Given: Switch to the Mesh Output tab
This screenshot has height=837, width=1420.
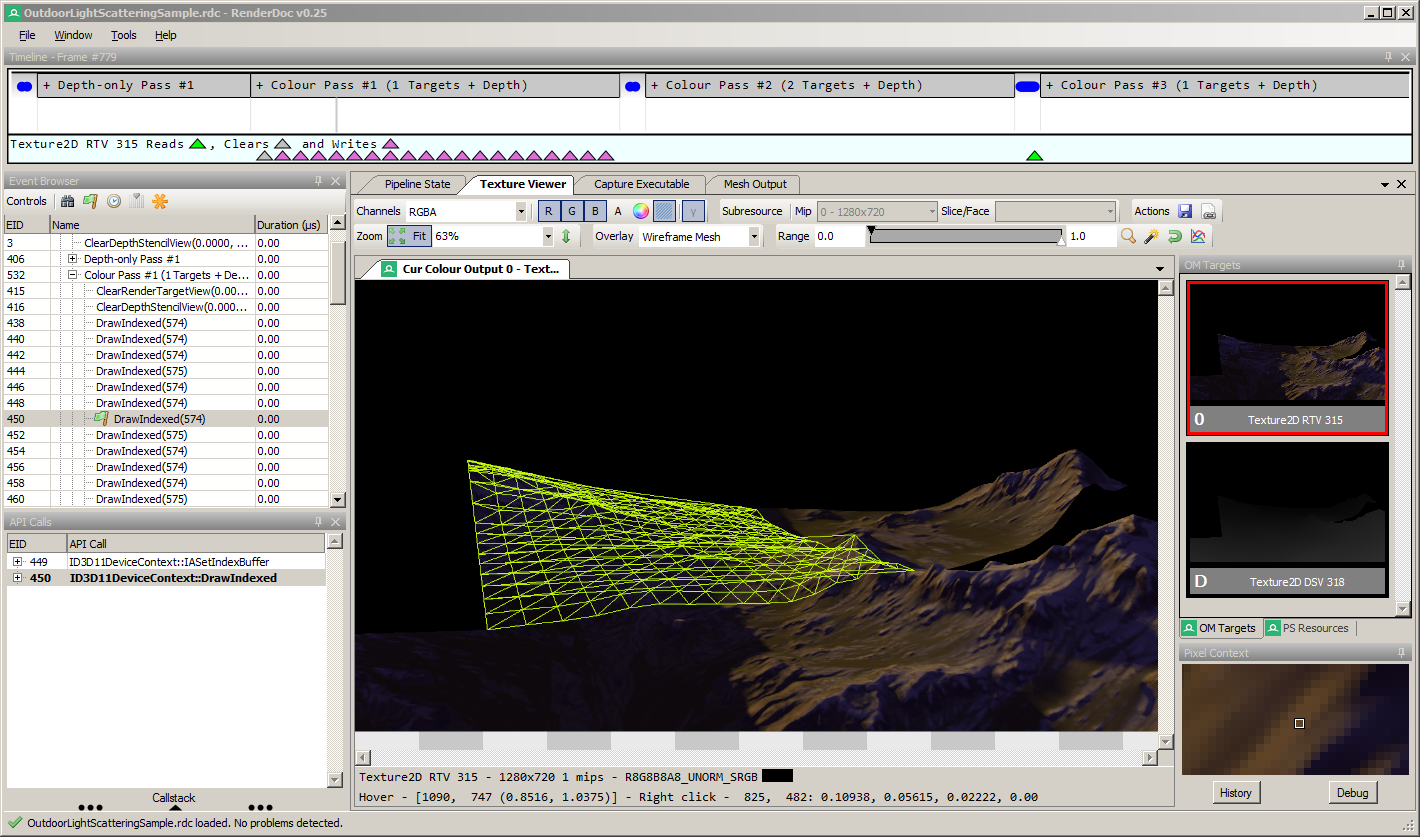Looking at the screenshot, I should click(755, 184).
